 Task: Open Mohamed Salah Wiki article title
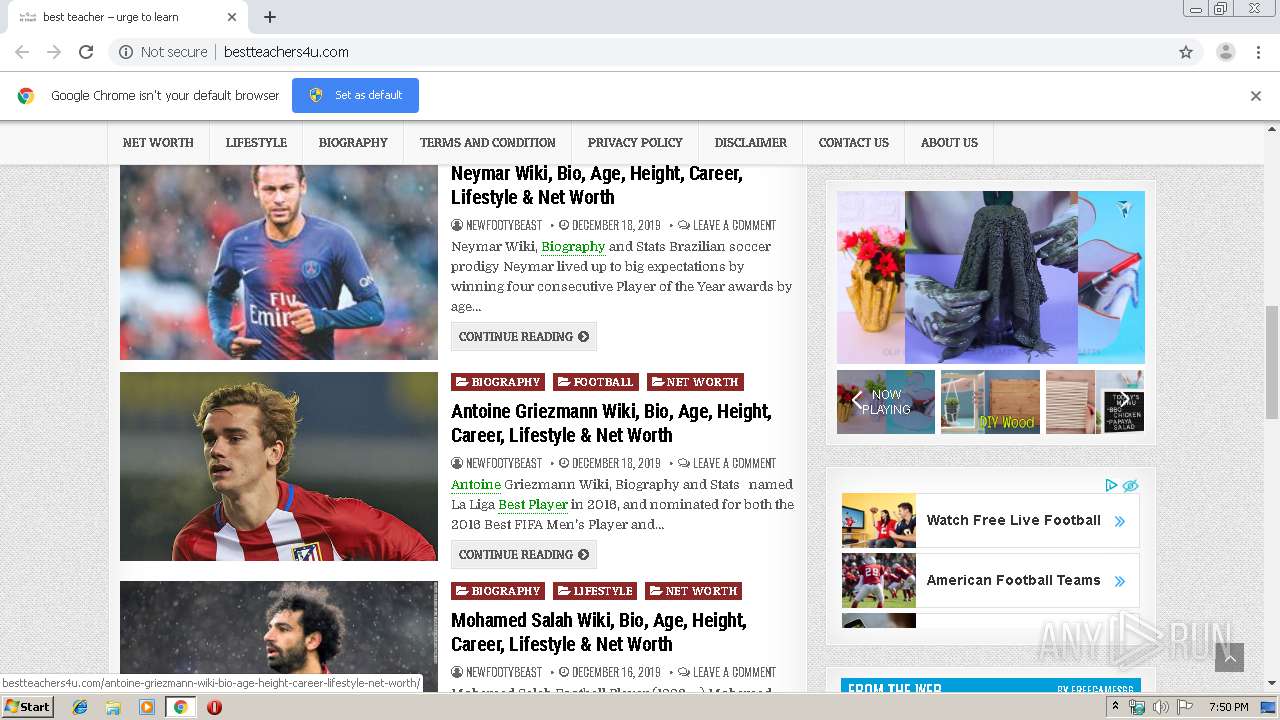599,632
